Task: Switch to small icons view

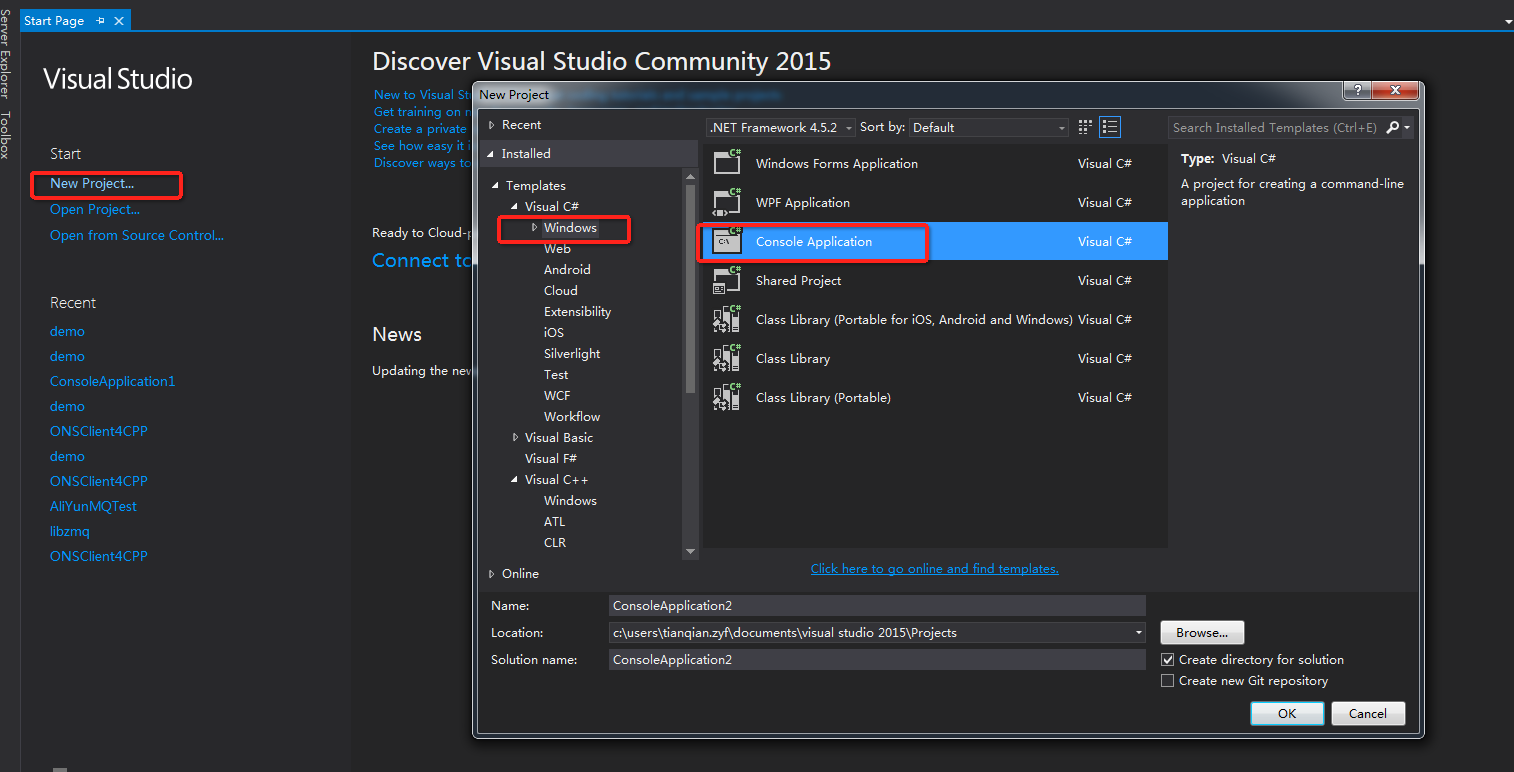Action: coord(1086,127)
